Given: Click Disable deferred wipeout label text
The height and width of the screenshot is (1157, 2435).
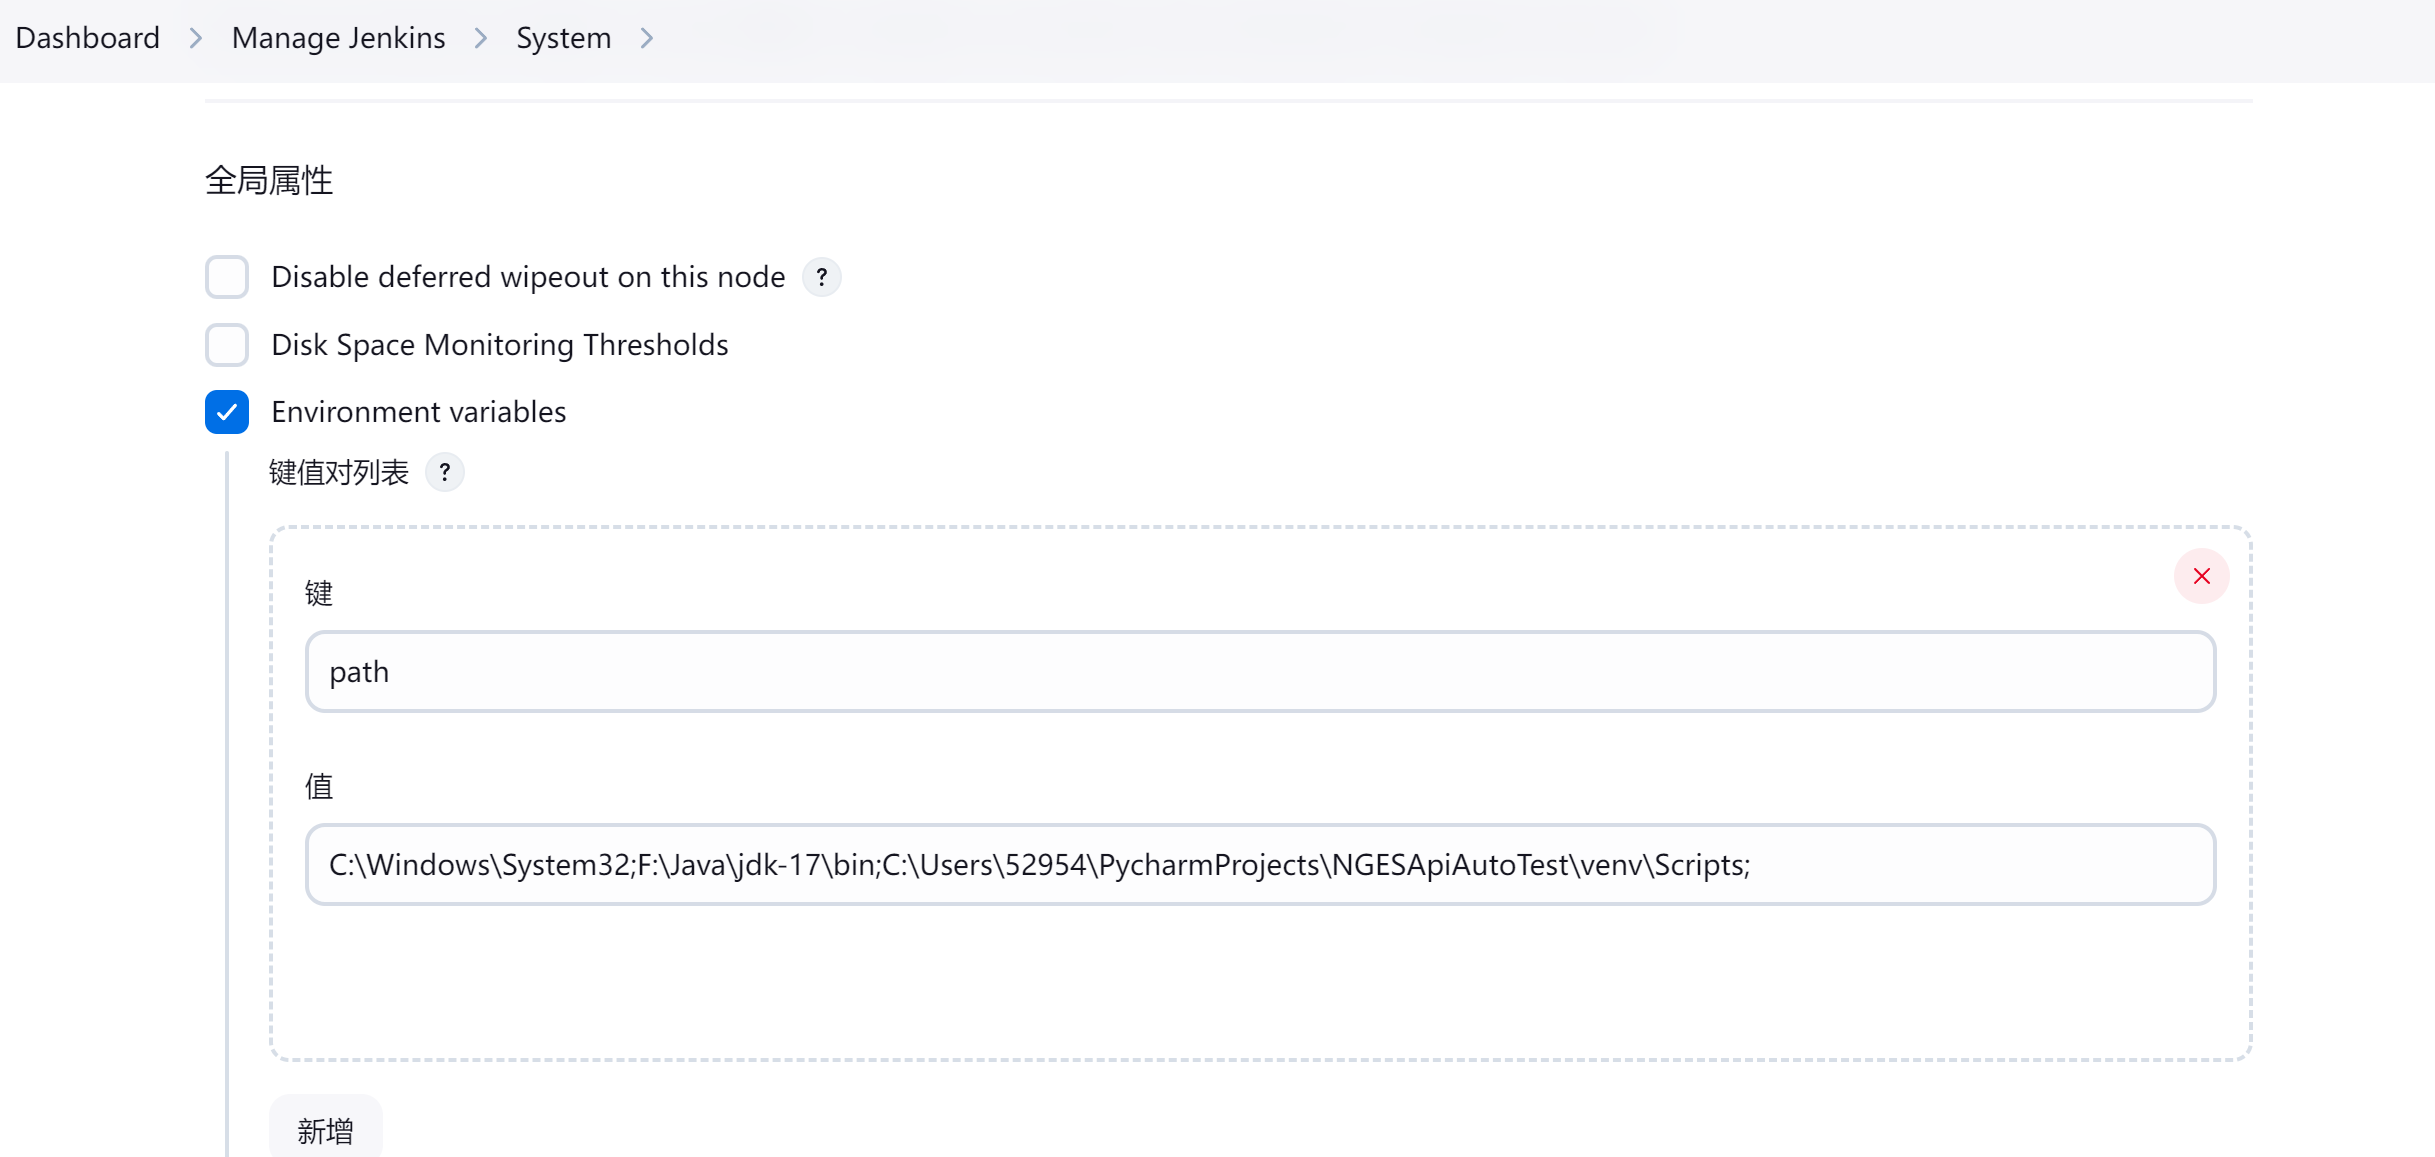Looking at the screenshot, I should (x=528, y=277).
